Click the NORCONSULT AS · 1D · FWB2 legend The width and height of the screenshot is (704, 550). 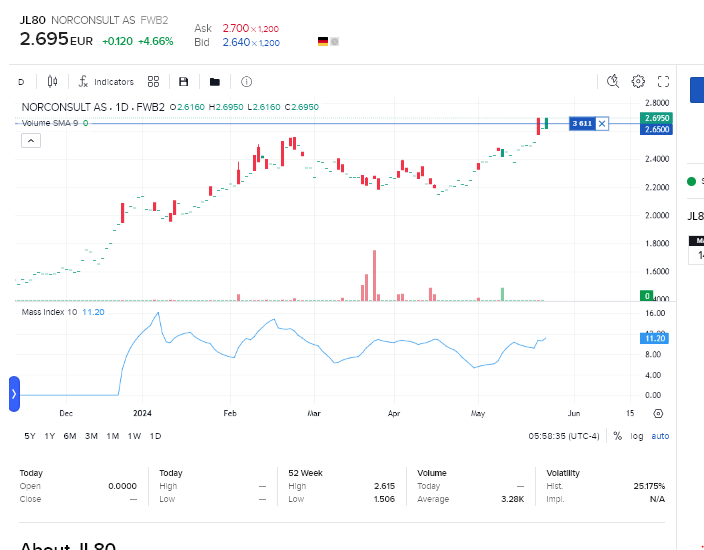[x=93, y=107]
